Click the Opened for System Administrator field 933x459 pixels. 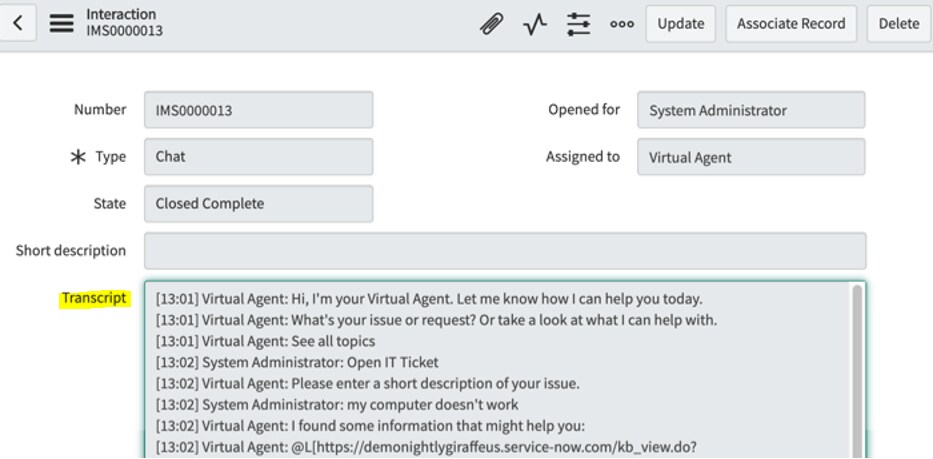(751, 110)
